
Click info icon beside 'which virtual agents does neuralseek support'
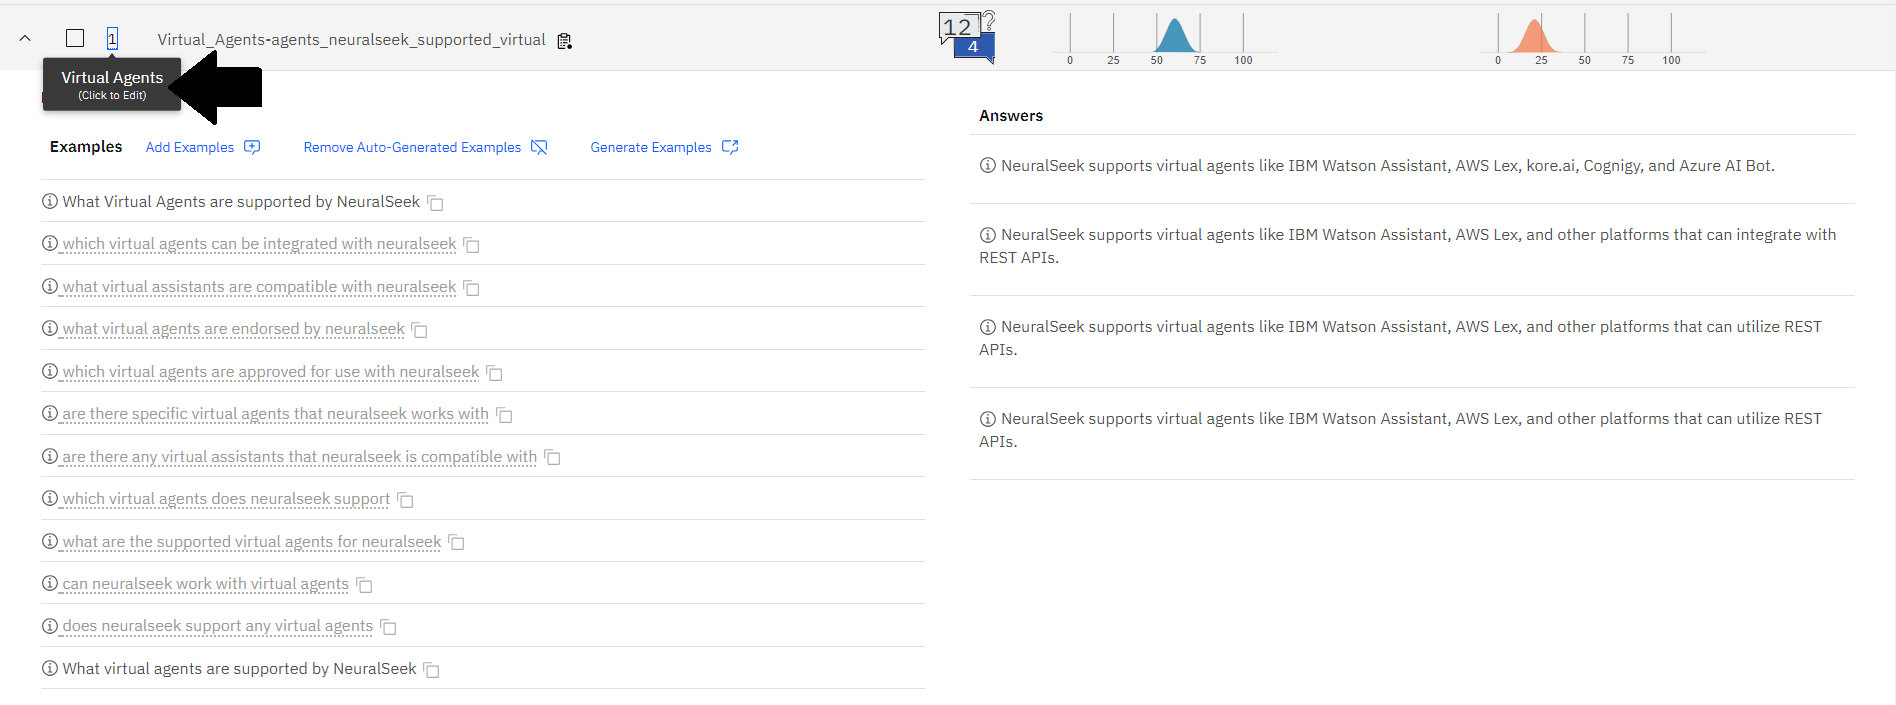click(x=50, y=498)
